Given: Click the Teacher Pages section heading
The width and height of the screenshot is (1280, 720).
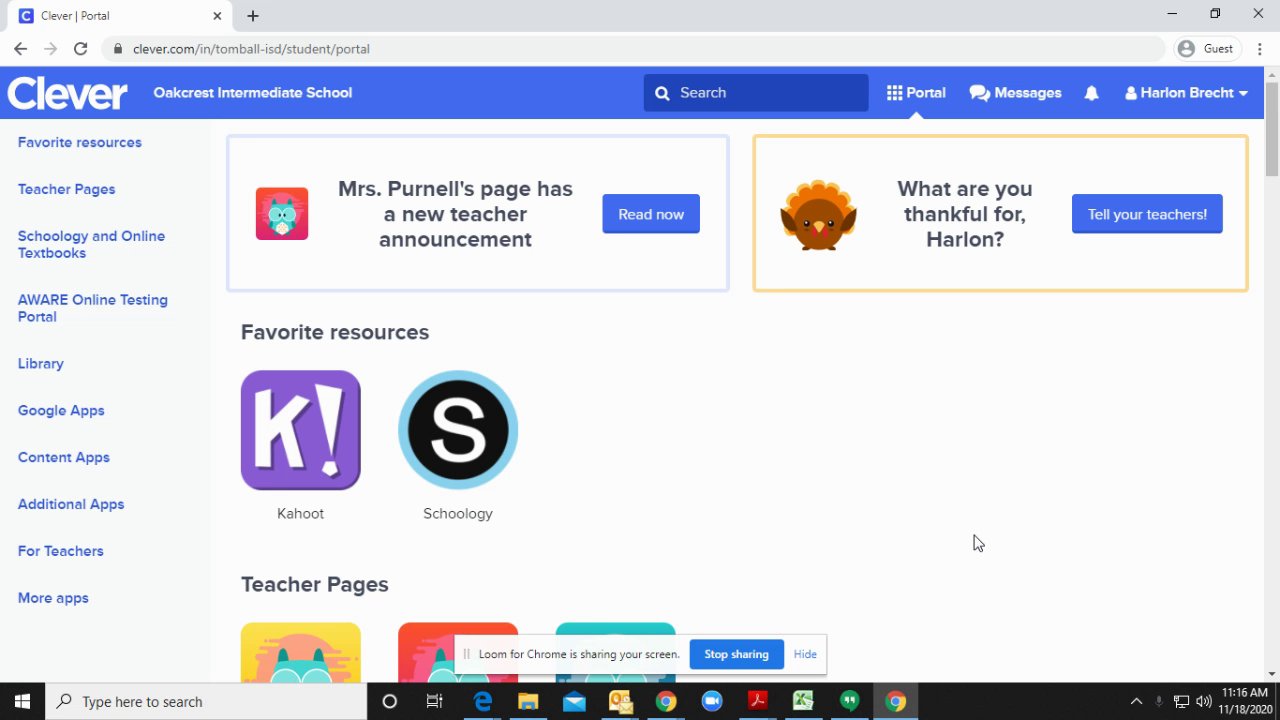Looking at the screenshot, I should click(314, 584).
